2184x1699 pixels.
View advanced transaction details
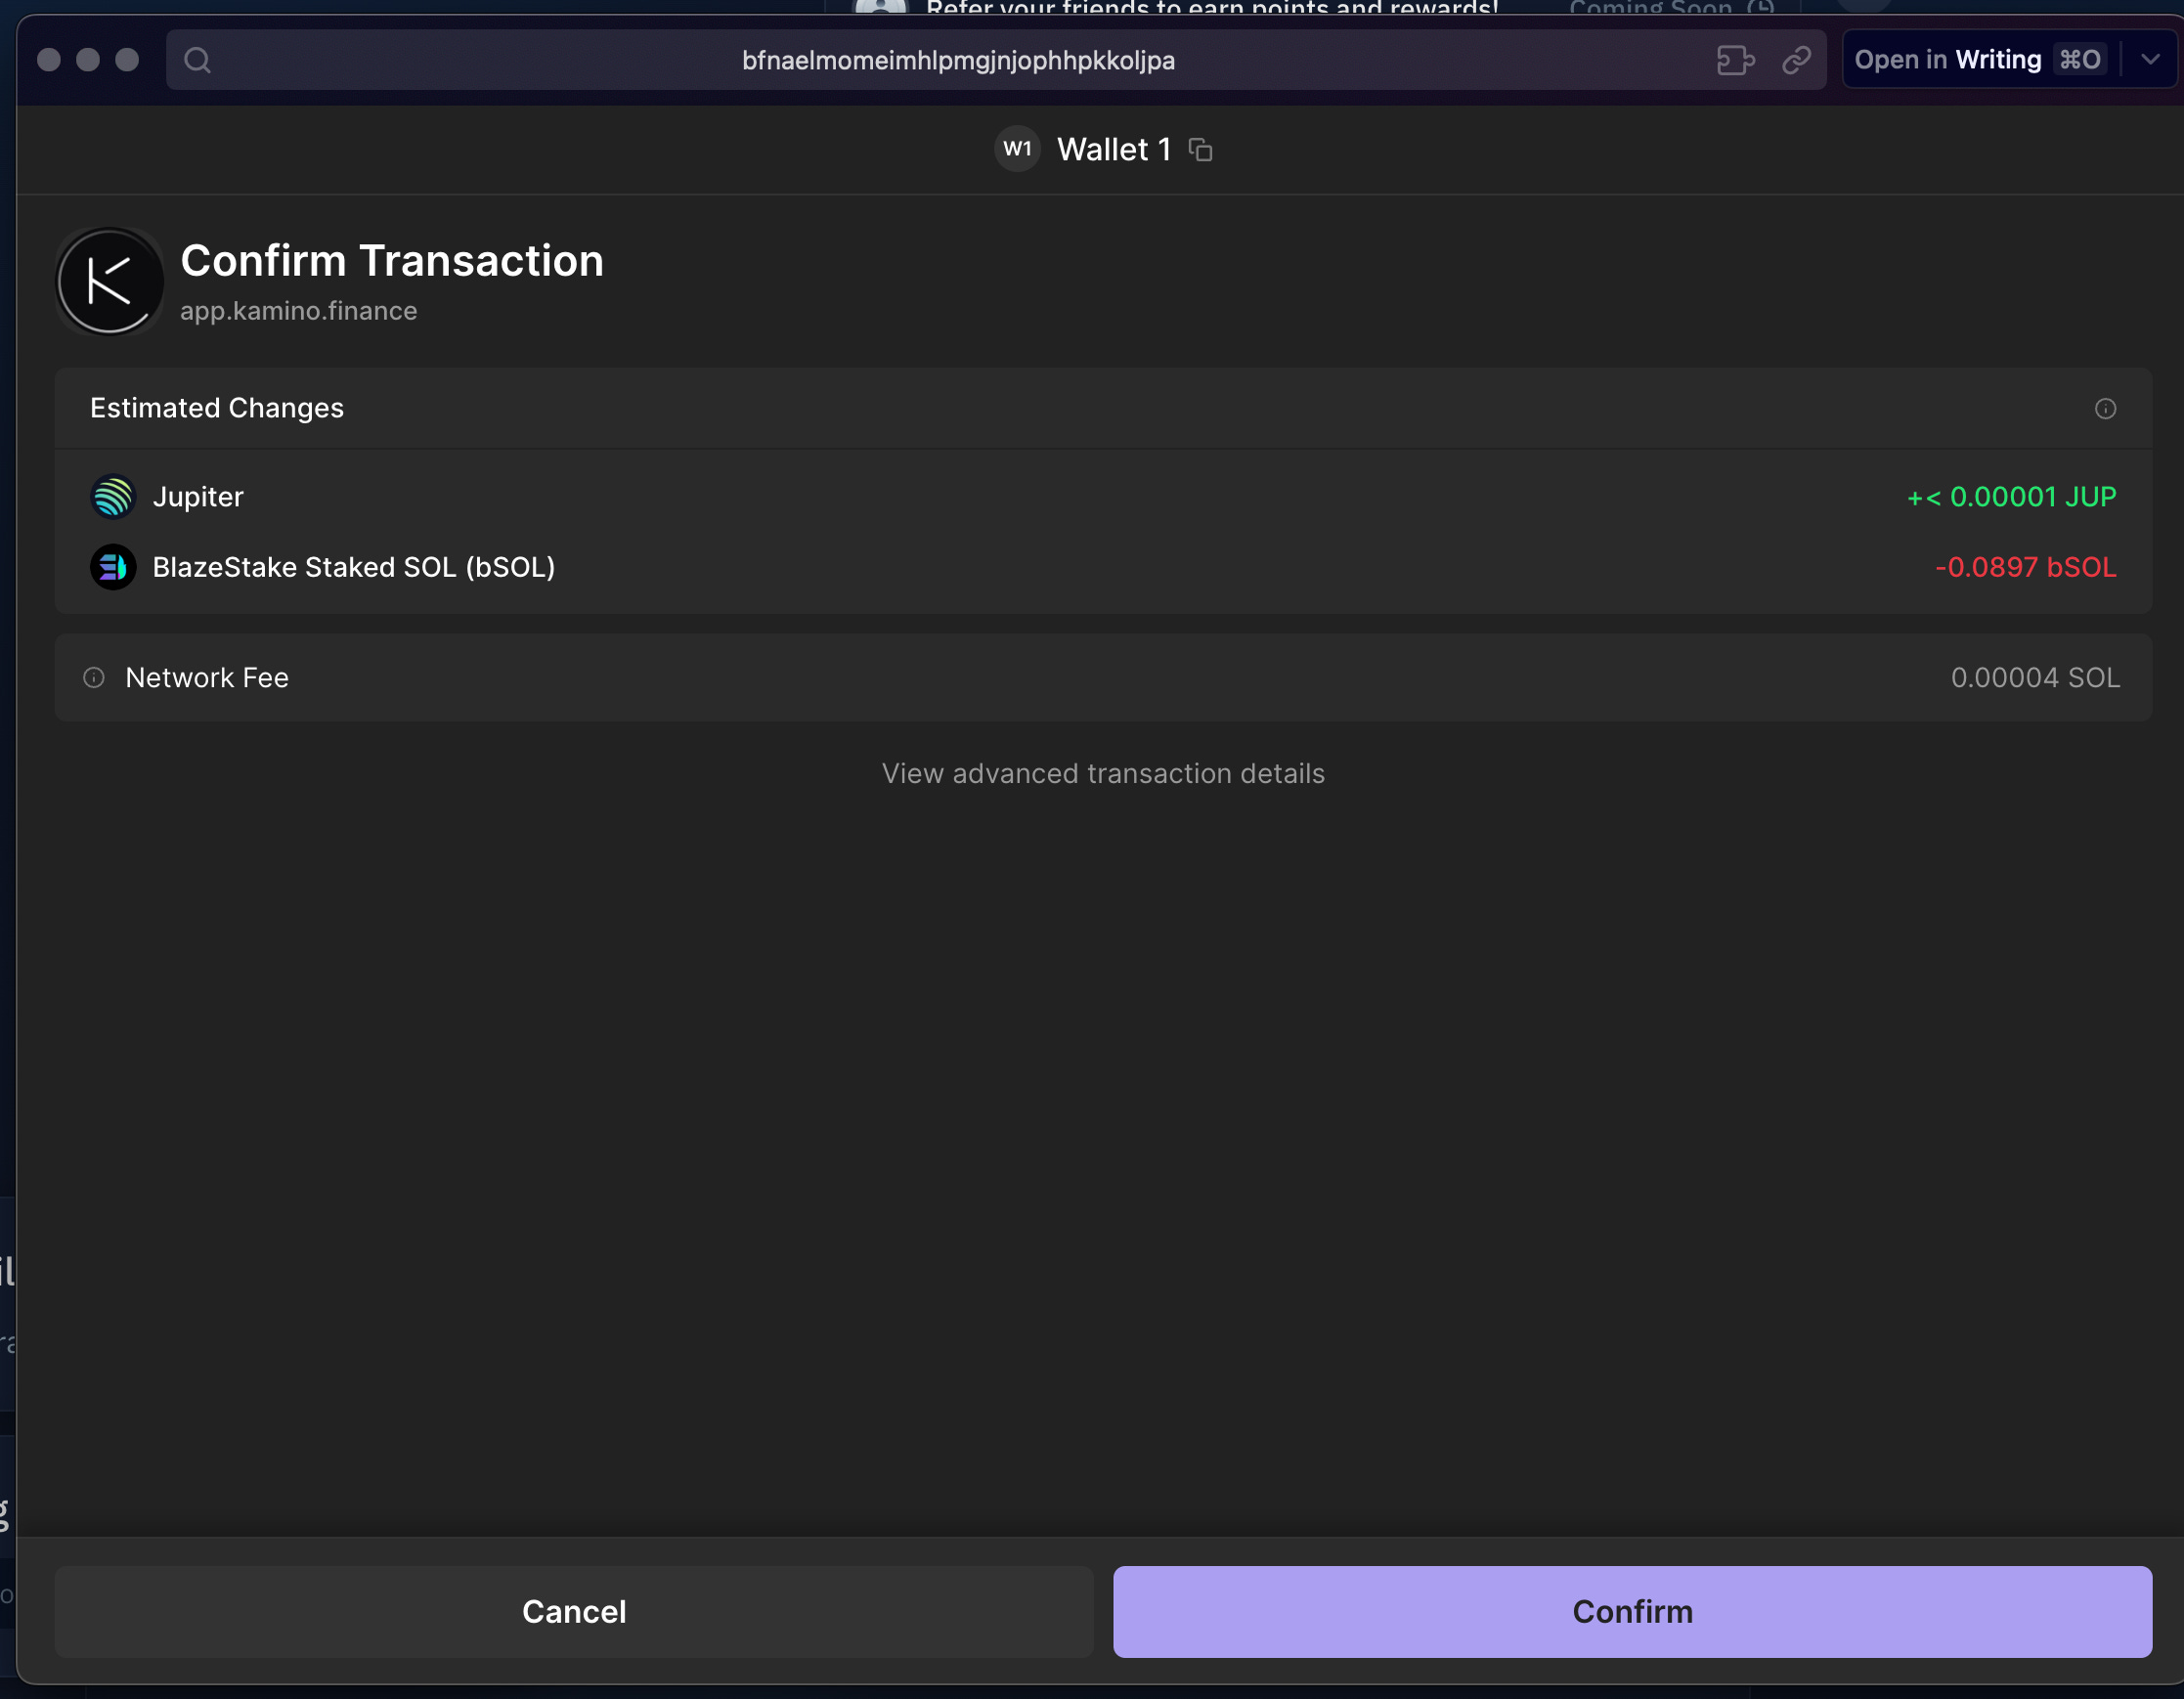1103,773
